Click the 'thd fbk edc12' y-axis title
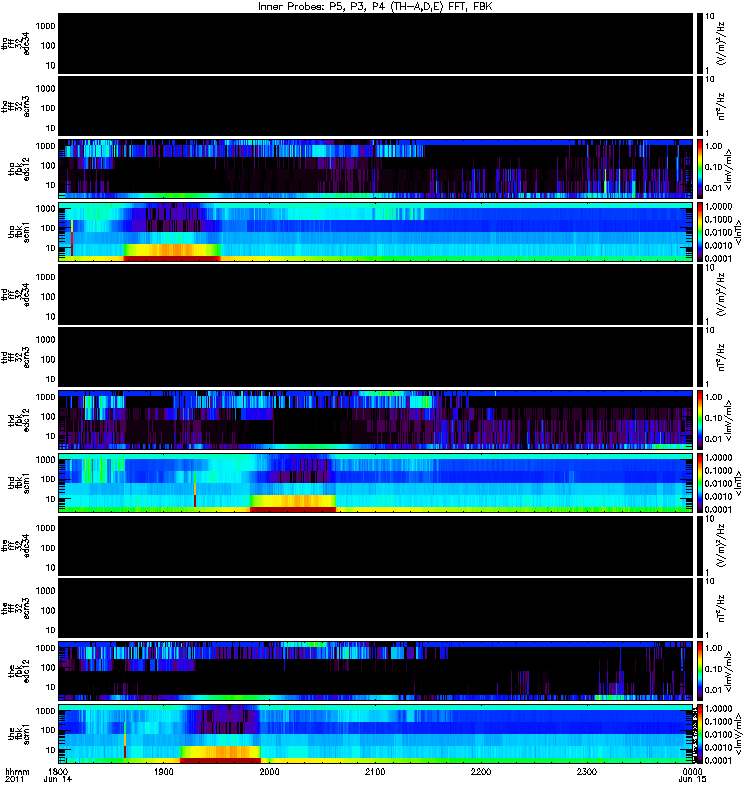Screen dimensions: 750x800 pos(19,420)
